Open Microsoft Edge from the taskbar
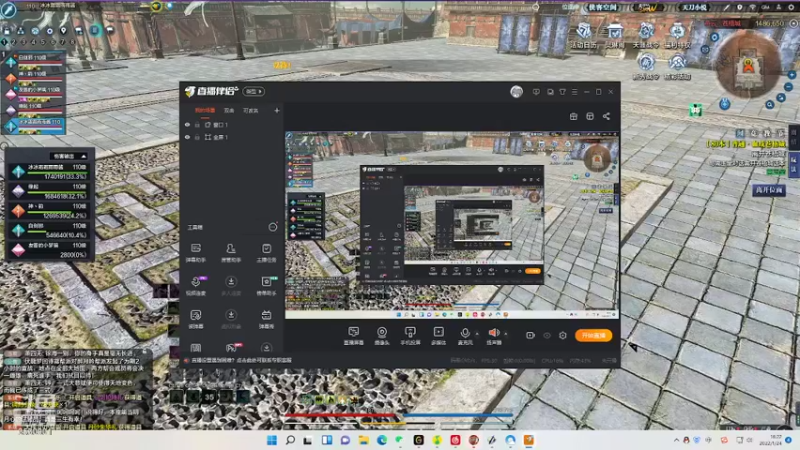Viewport: 800px width, 450px height. [x=382, y=440]
